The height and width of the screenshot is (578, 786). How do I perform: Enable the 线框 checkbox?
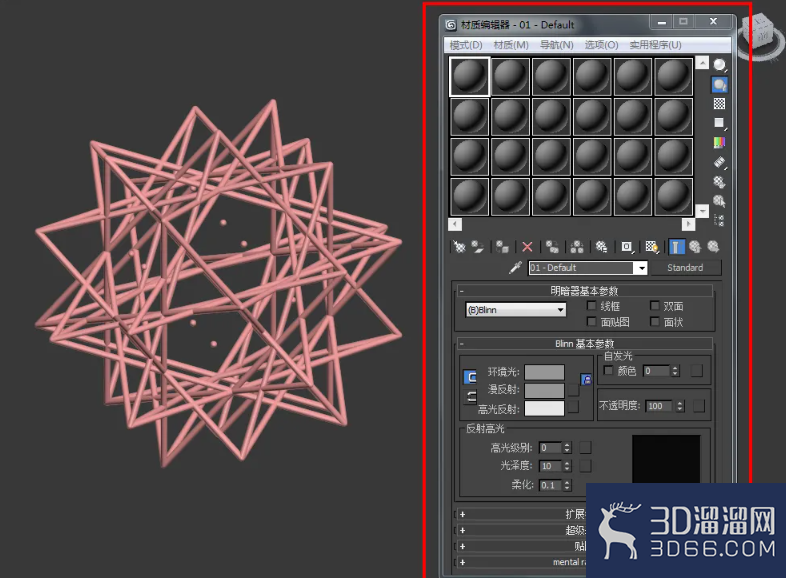pos(592,305)
